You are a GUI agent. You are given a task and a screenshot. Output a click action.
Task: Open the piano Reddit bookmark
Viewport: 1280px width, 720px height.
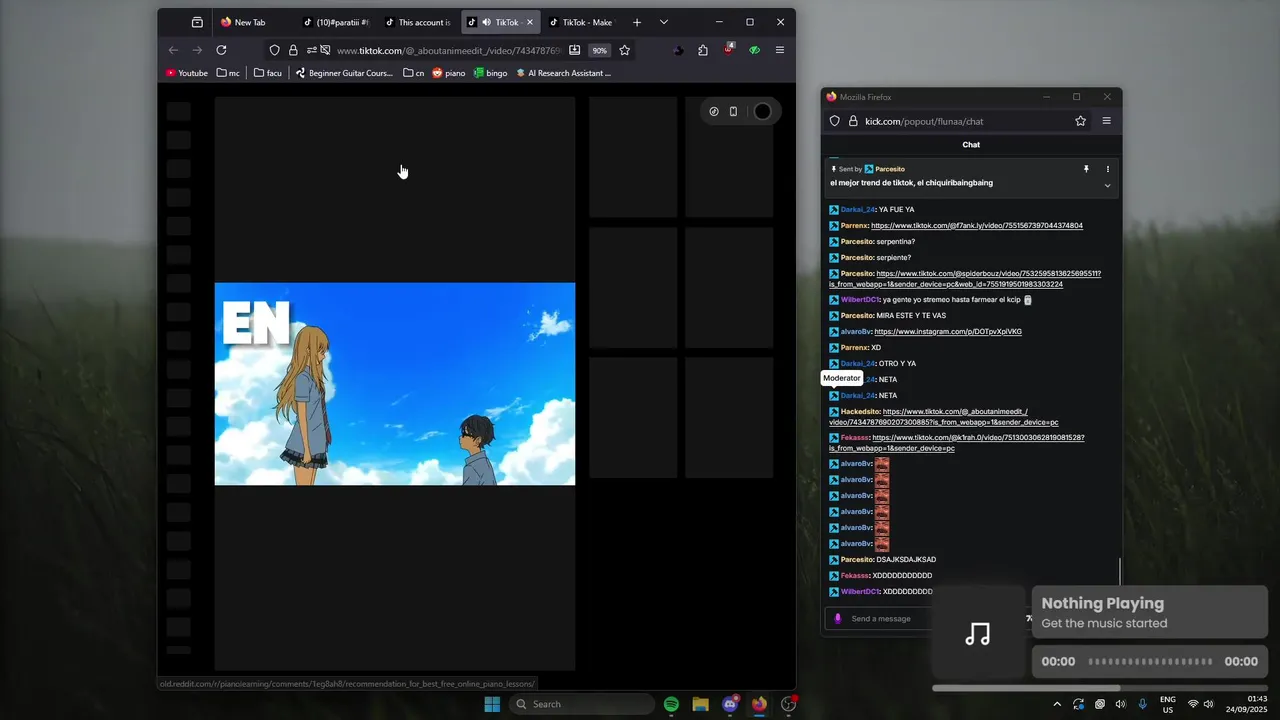[x=449, y=73]
